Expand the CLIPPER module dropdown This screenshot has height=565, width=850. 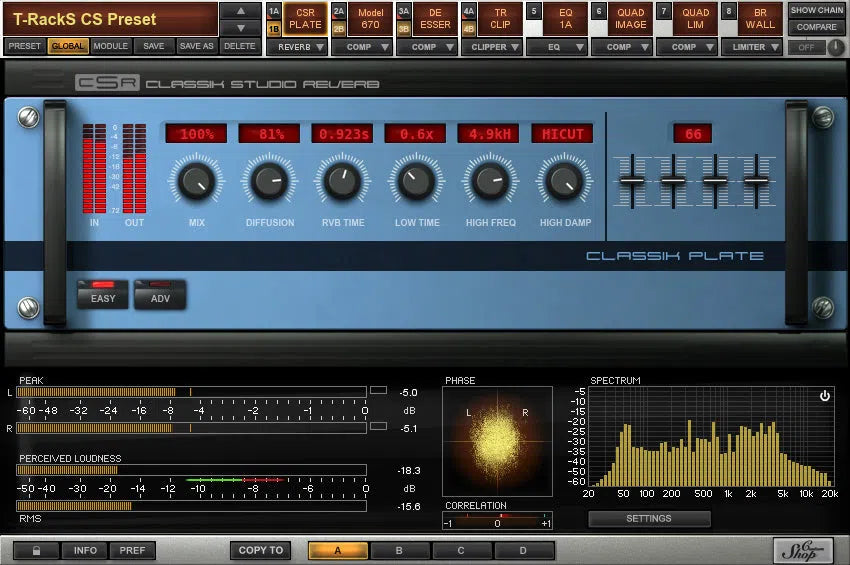point(495,47)
